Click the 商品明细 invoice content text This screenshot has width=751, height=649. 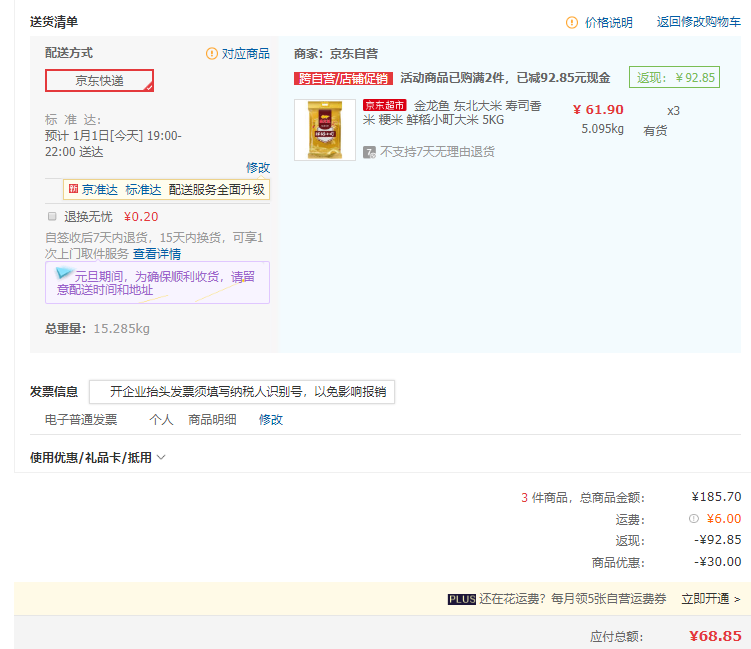pyautogui.click(x=212, y=420)
